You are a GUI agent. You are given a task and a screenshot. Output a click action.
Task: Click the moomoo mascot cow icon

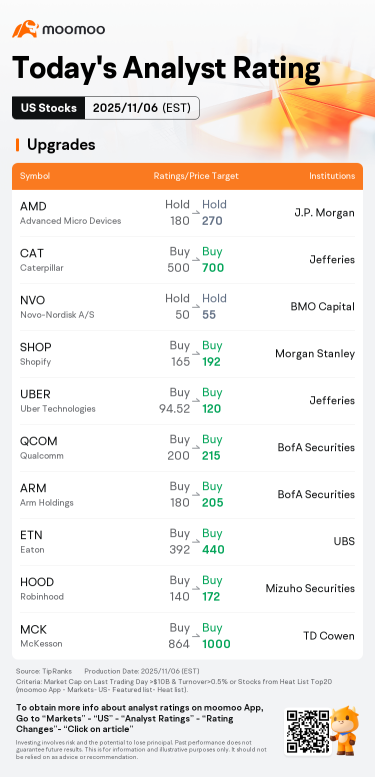(345, 729)
